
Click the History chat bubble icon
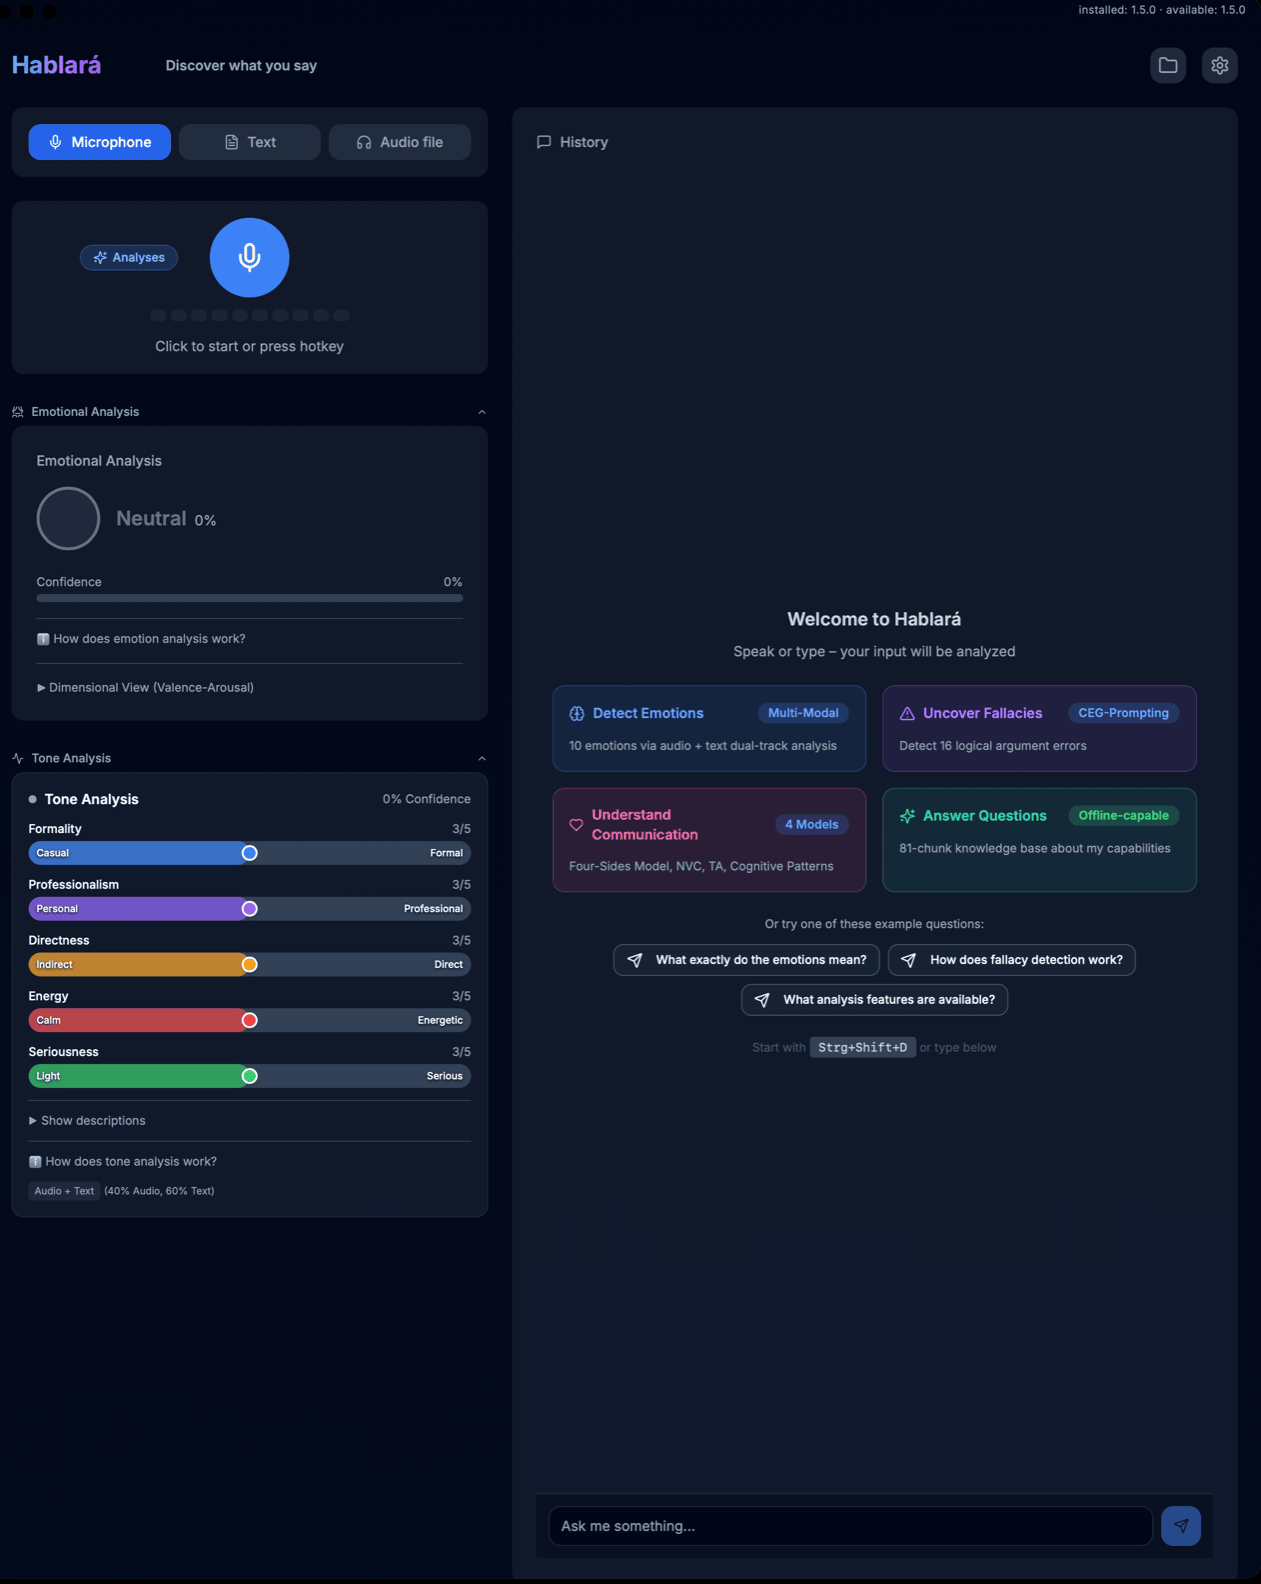[x=544, y=142]
